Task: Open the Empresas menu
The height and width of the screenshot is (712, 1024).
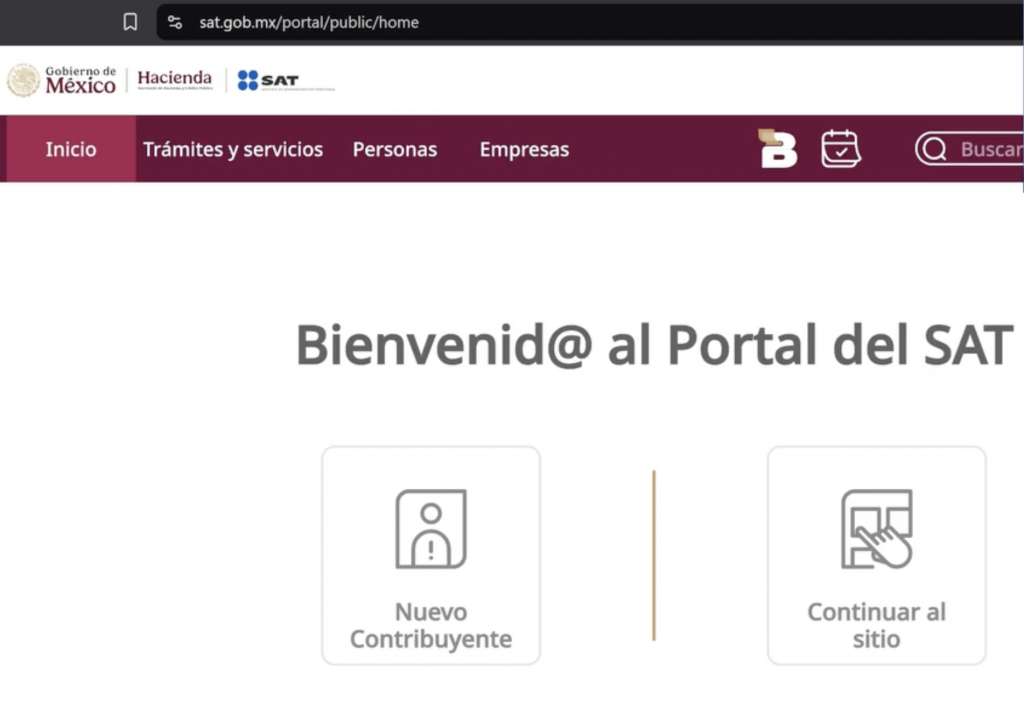Action: coord(524,149)
